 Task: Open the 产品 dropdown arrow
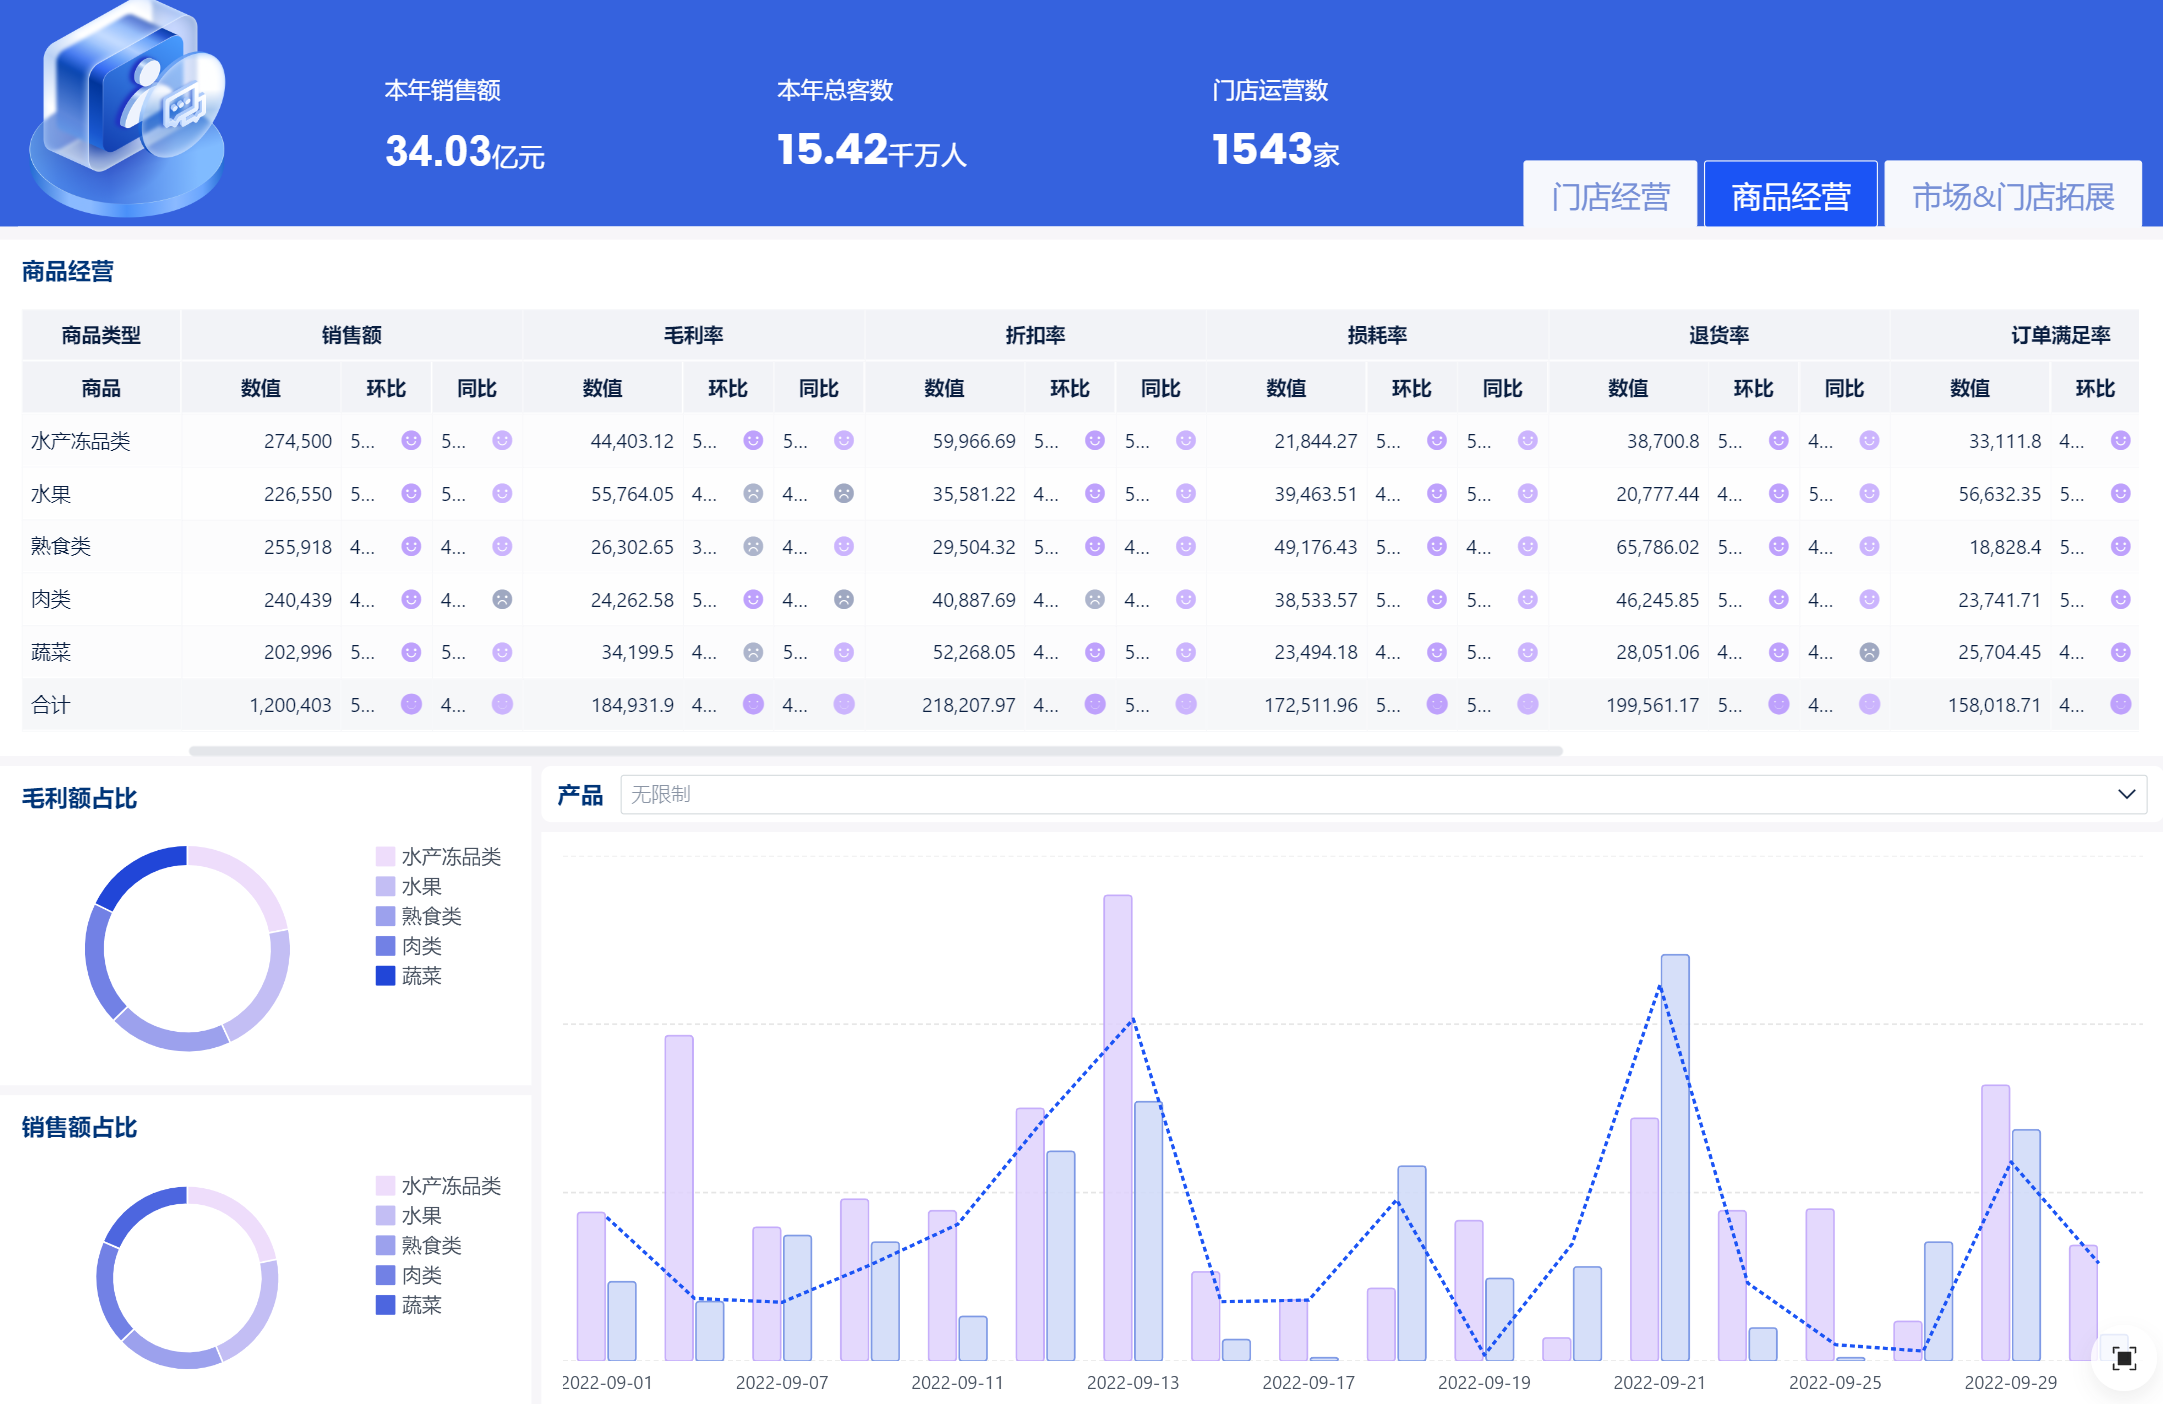coord(2126,794)
